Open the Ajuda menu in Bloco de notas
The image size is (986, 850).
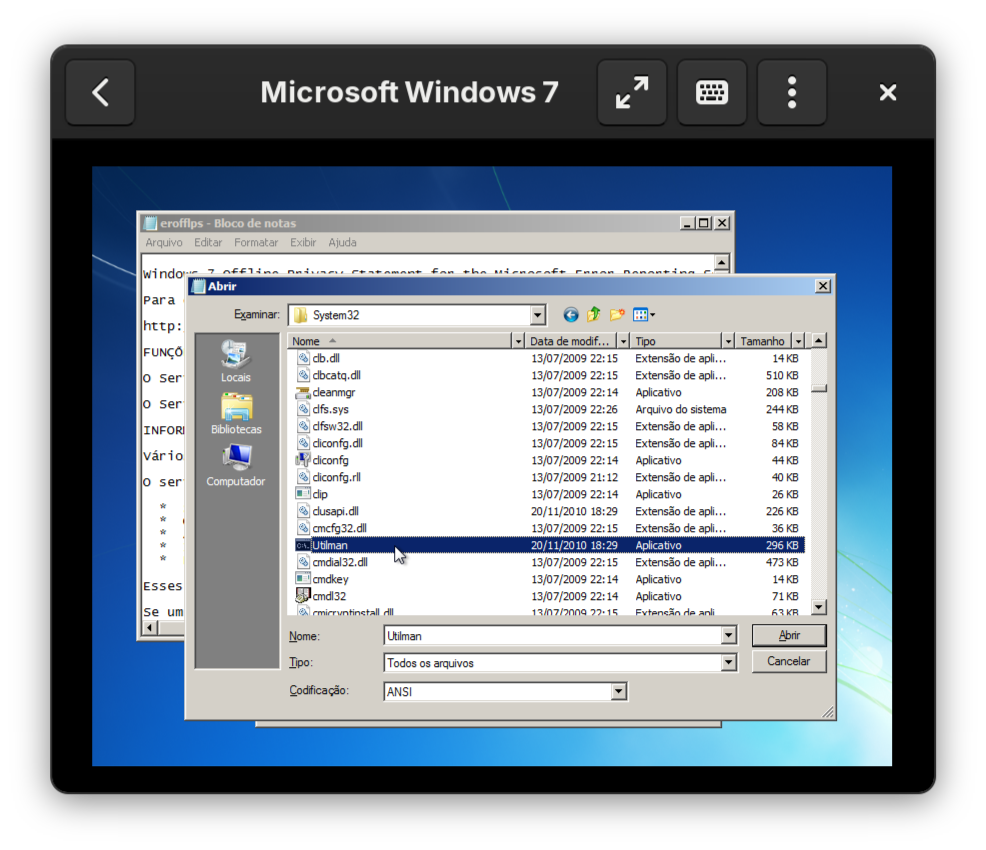point(342,243)
